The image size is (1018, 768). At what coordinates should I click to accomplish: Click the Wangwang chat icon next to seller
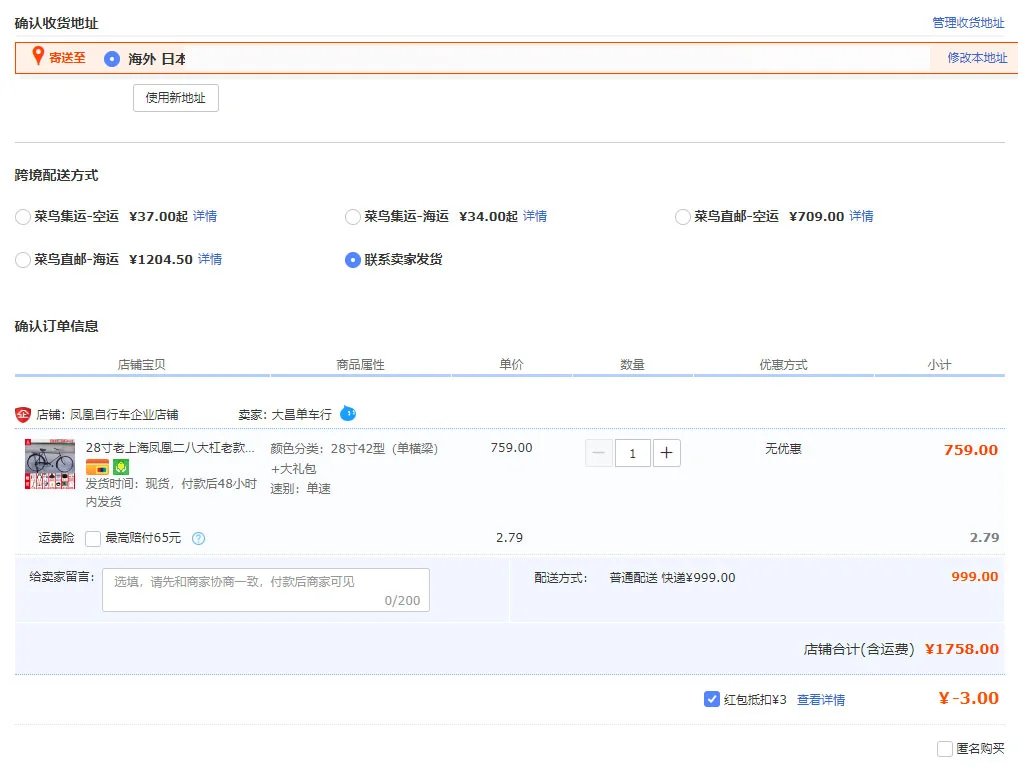click(348, 413)
